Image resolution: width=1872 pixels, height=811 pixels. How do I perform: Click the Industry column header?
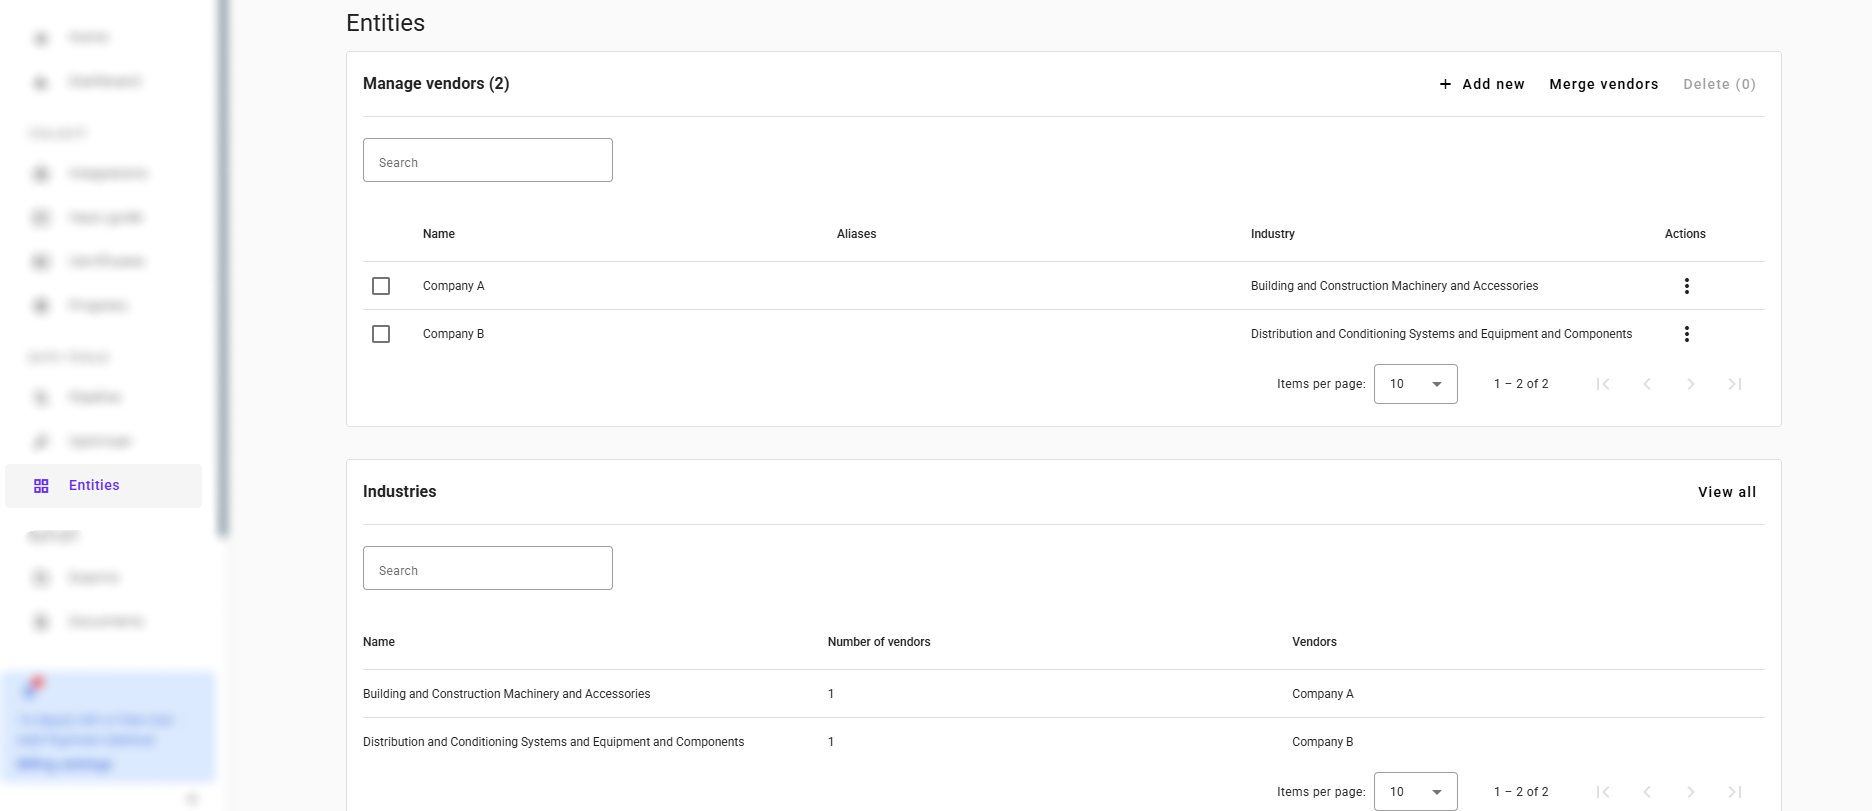[1272, 234]
